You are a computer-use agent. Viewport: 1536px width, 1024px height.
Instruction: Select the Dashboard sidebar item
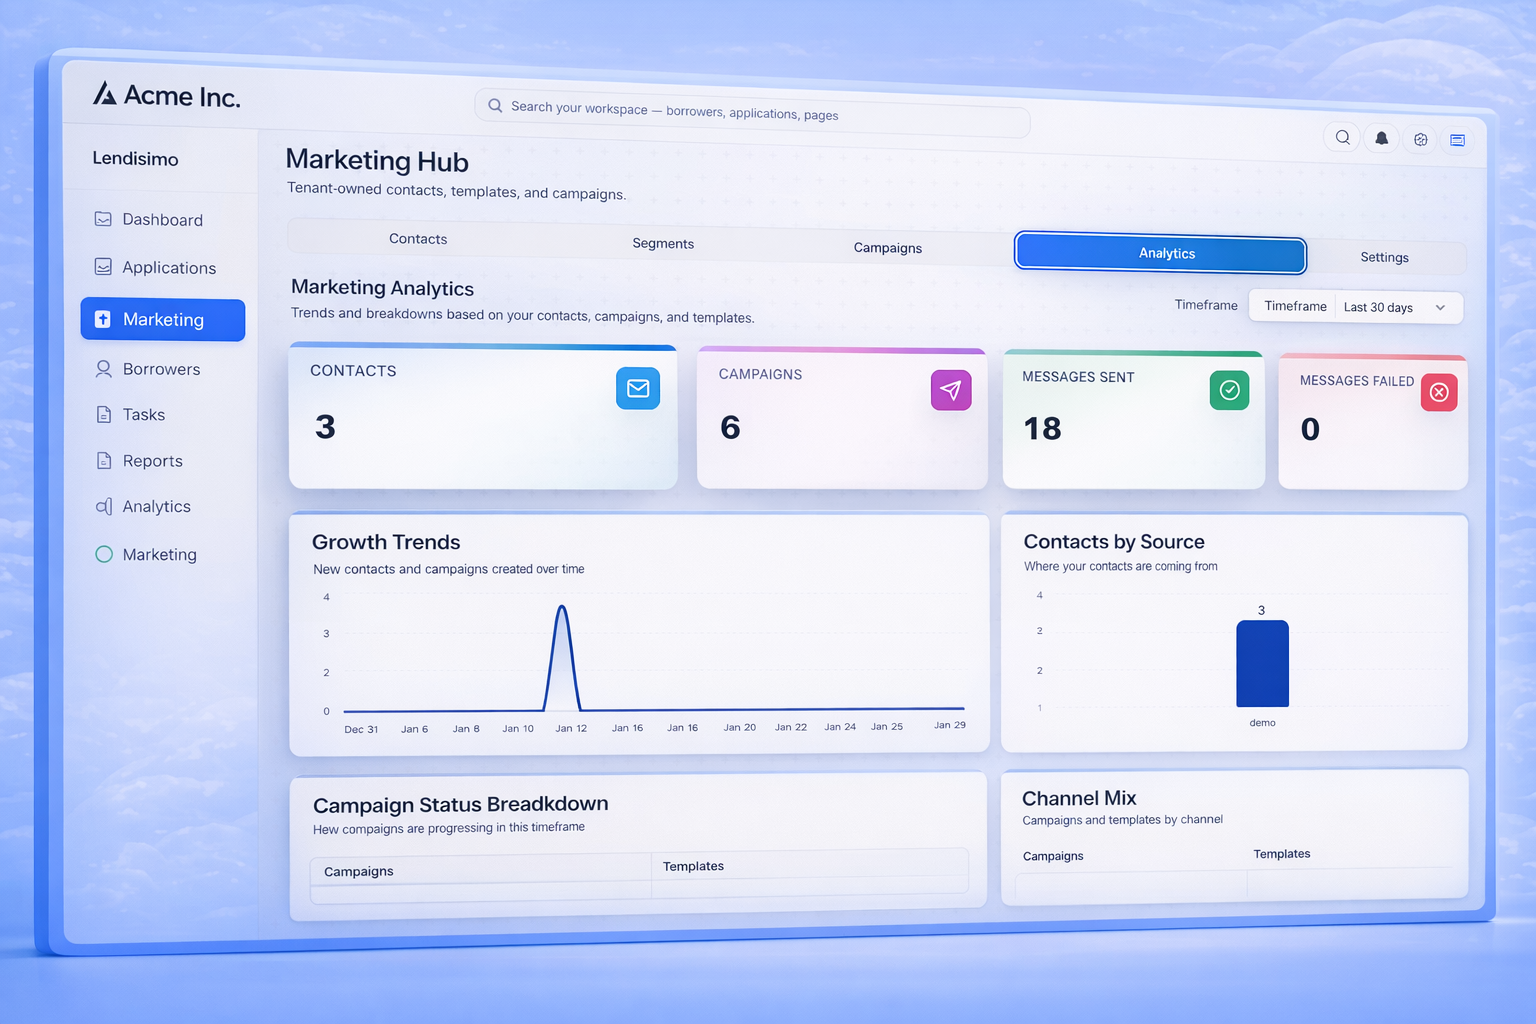pyautogui.click(x=161, y=219)
